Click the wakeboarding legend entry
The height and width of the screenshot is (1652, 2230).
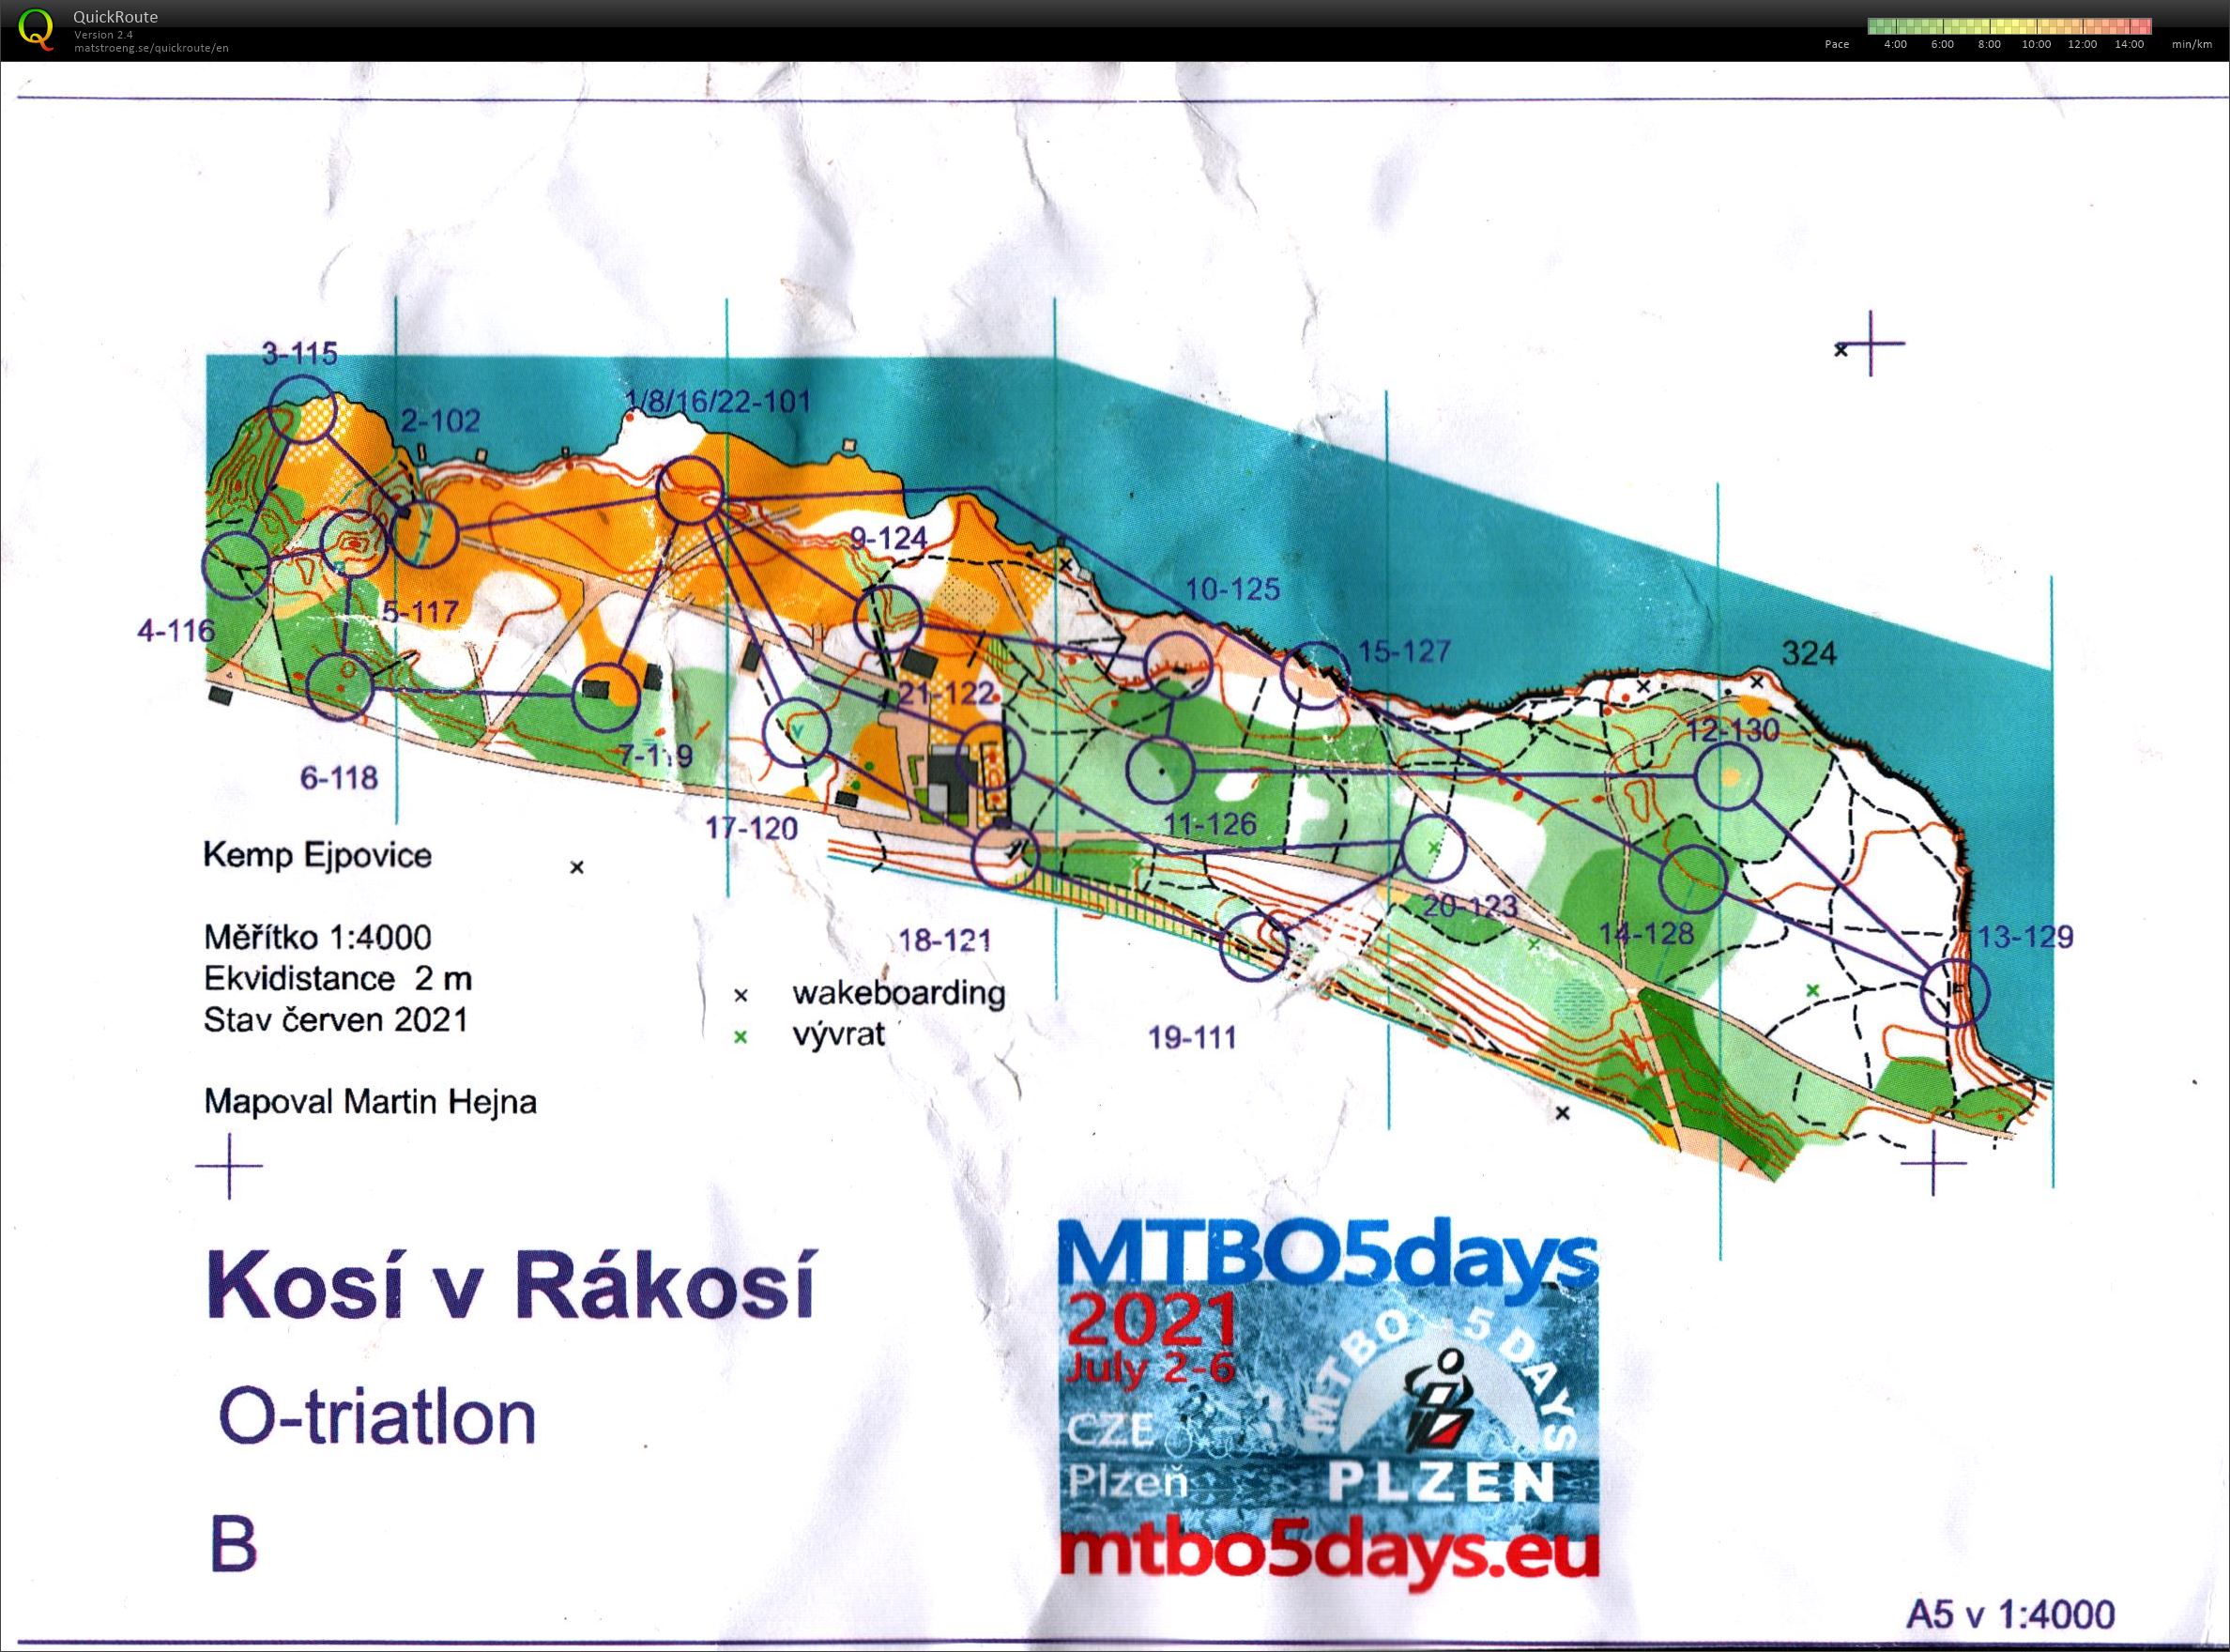(899, 993)
